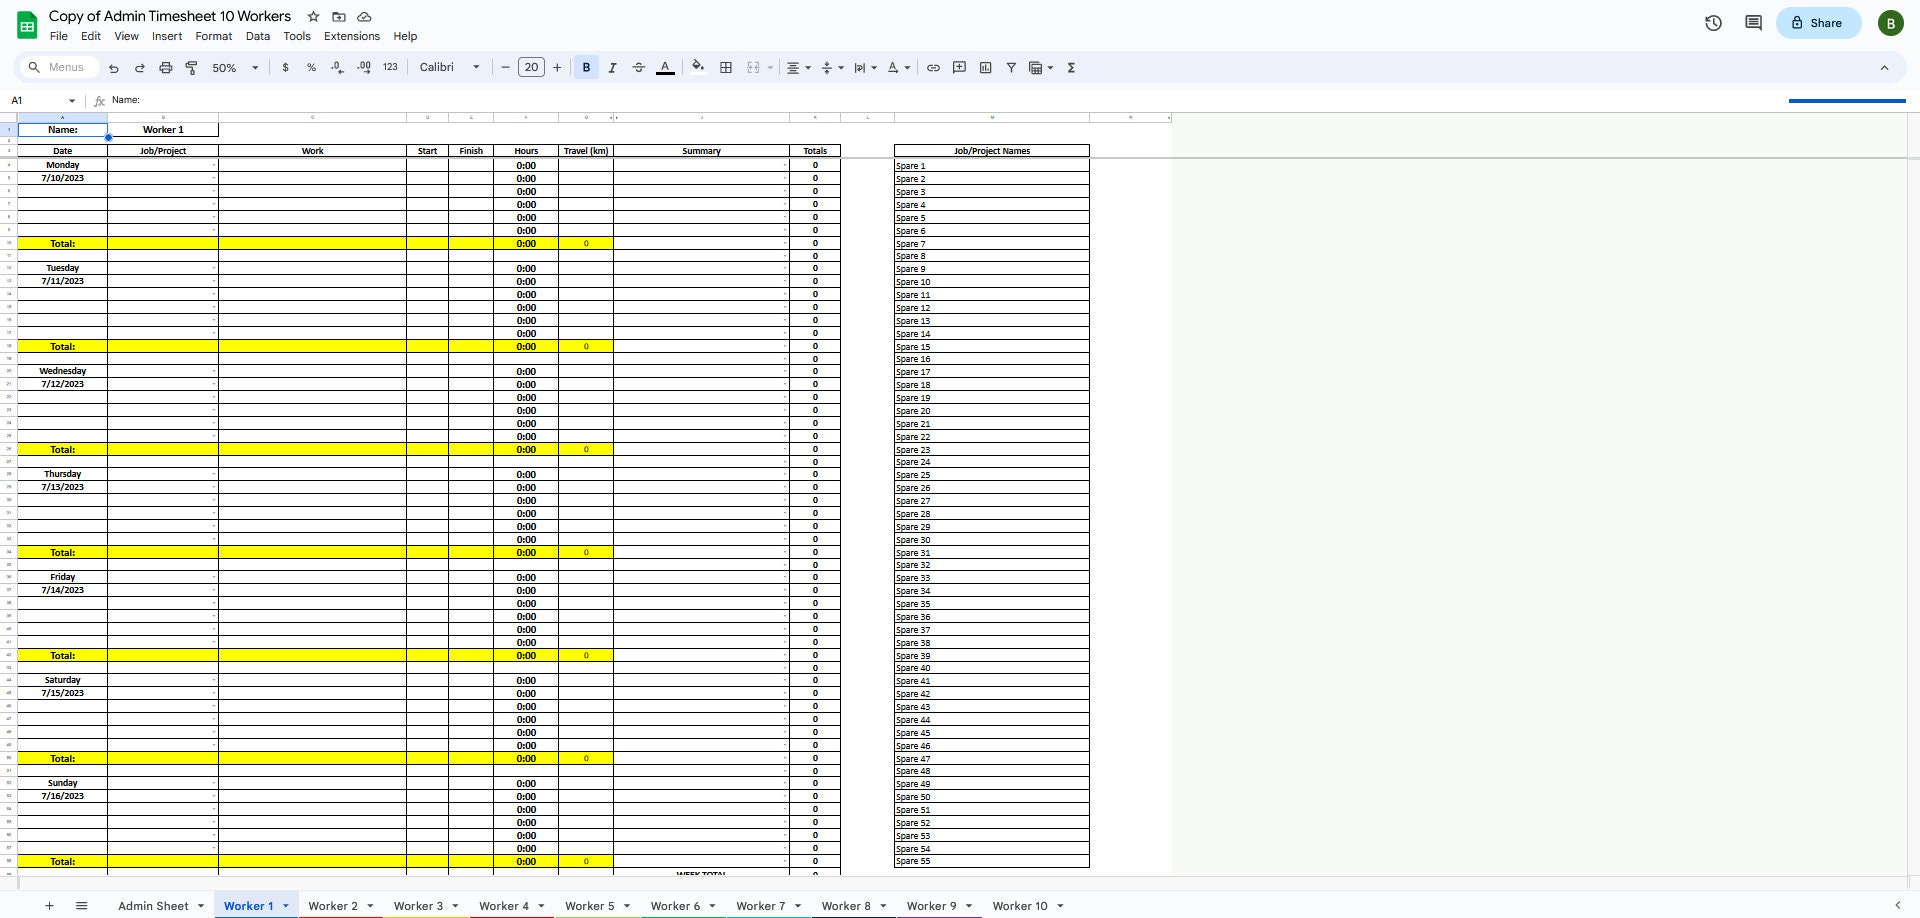Open the Format menu
This screenshot has width=1920, height=918.
213,36
